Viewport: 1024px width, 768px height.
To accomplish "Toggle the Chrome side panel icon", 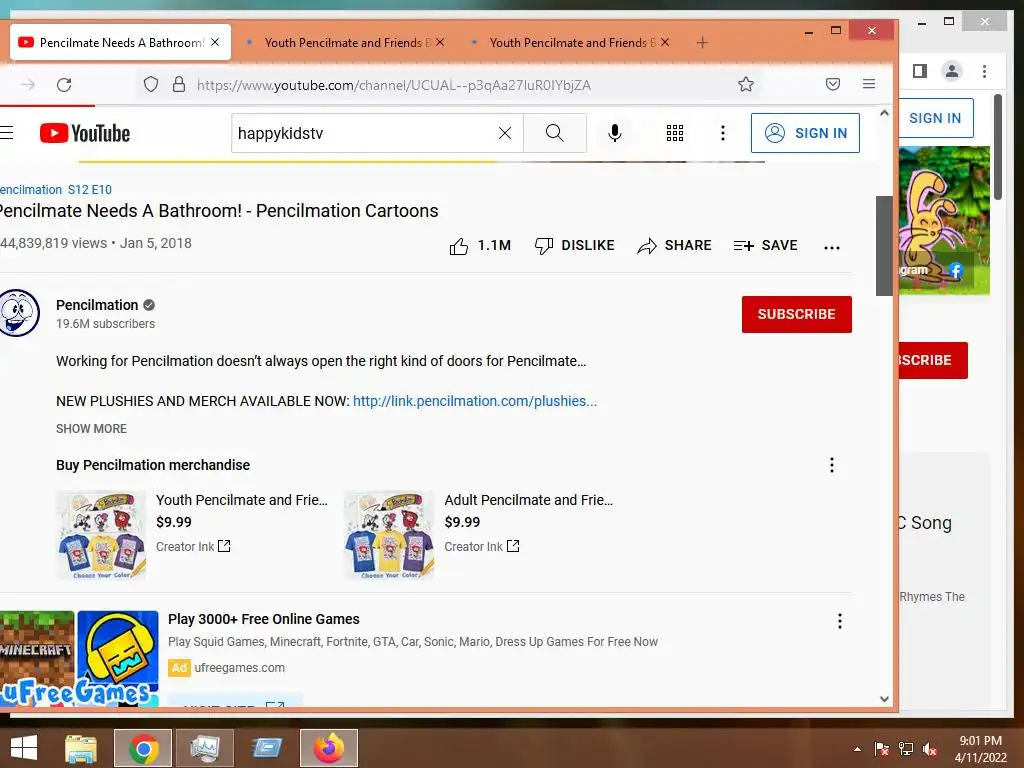I will [920, 71].
